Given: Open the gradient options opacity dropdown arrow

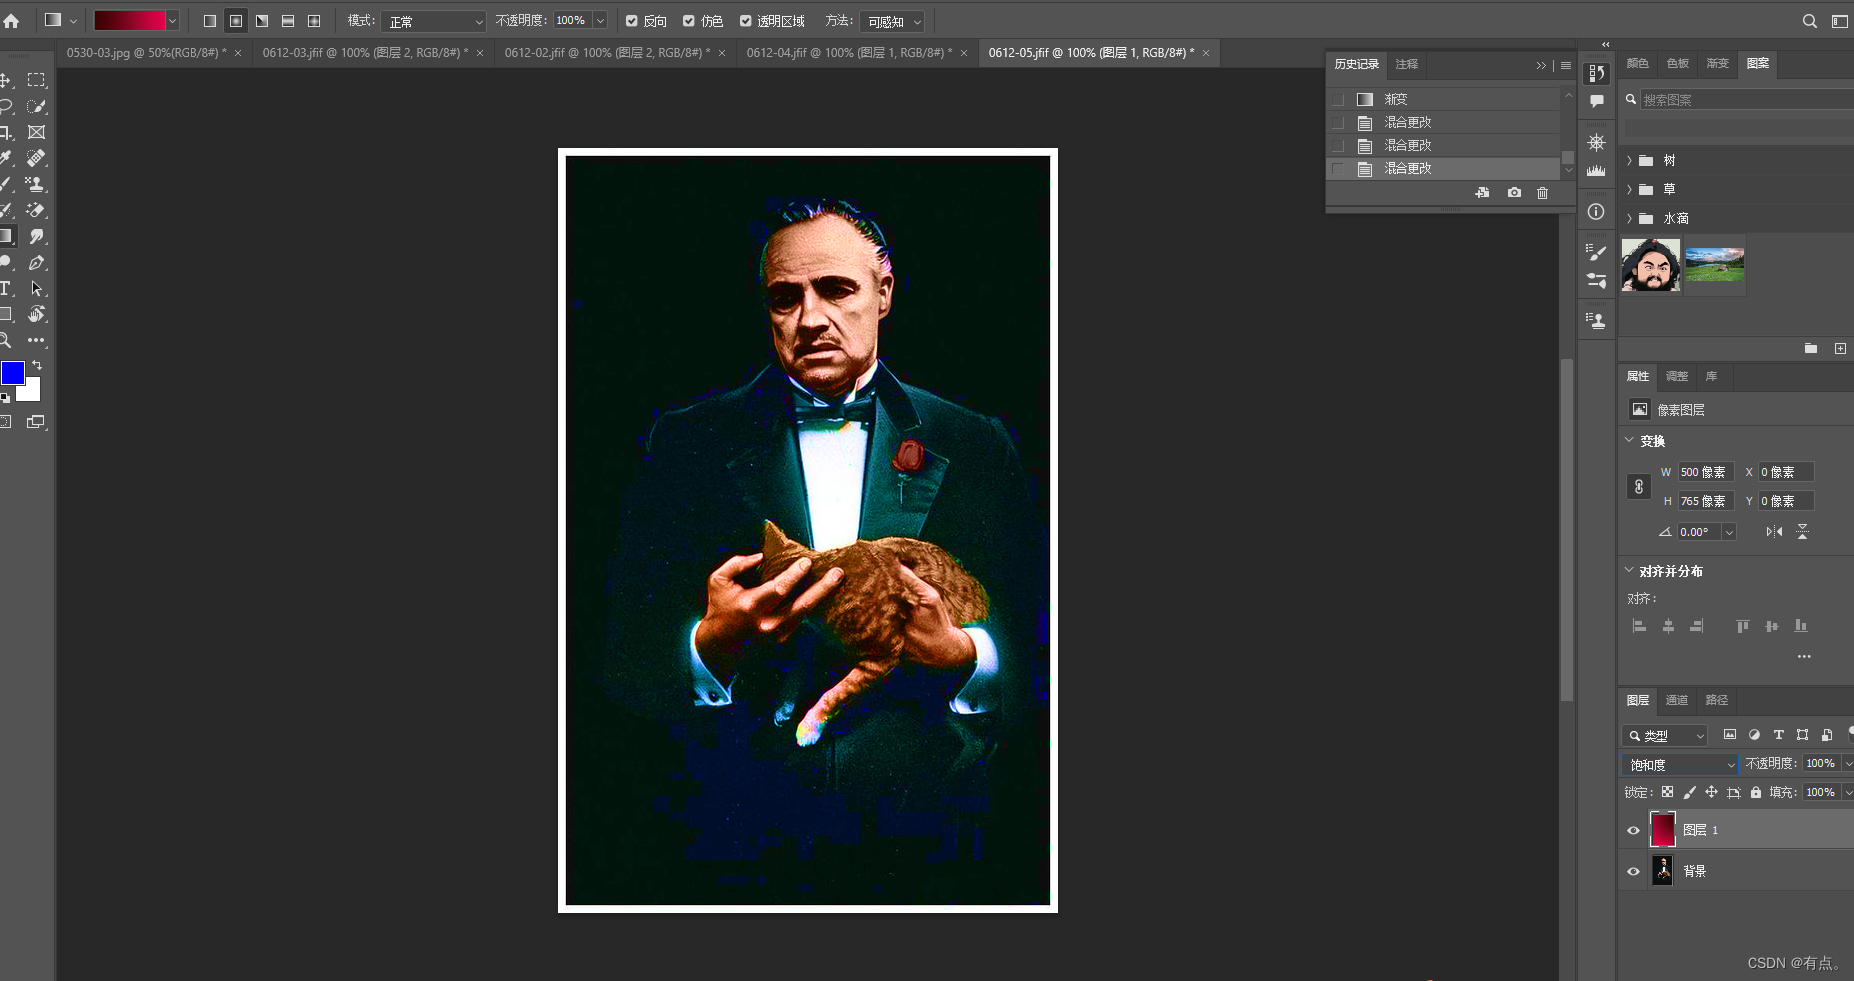Looking at the screenshot, I should (x=600, y=21).
